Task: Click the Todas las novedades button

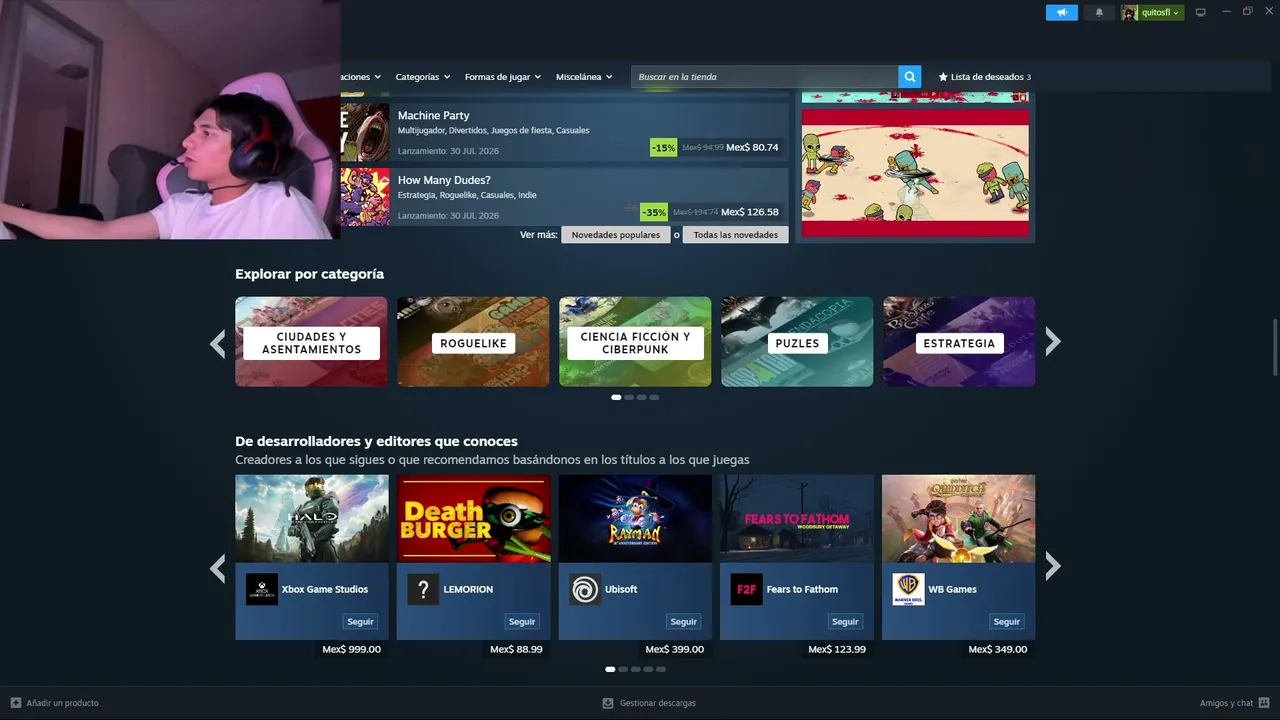Action: 735,235
